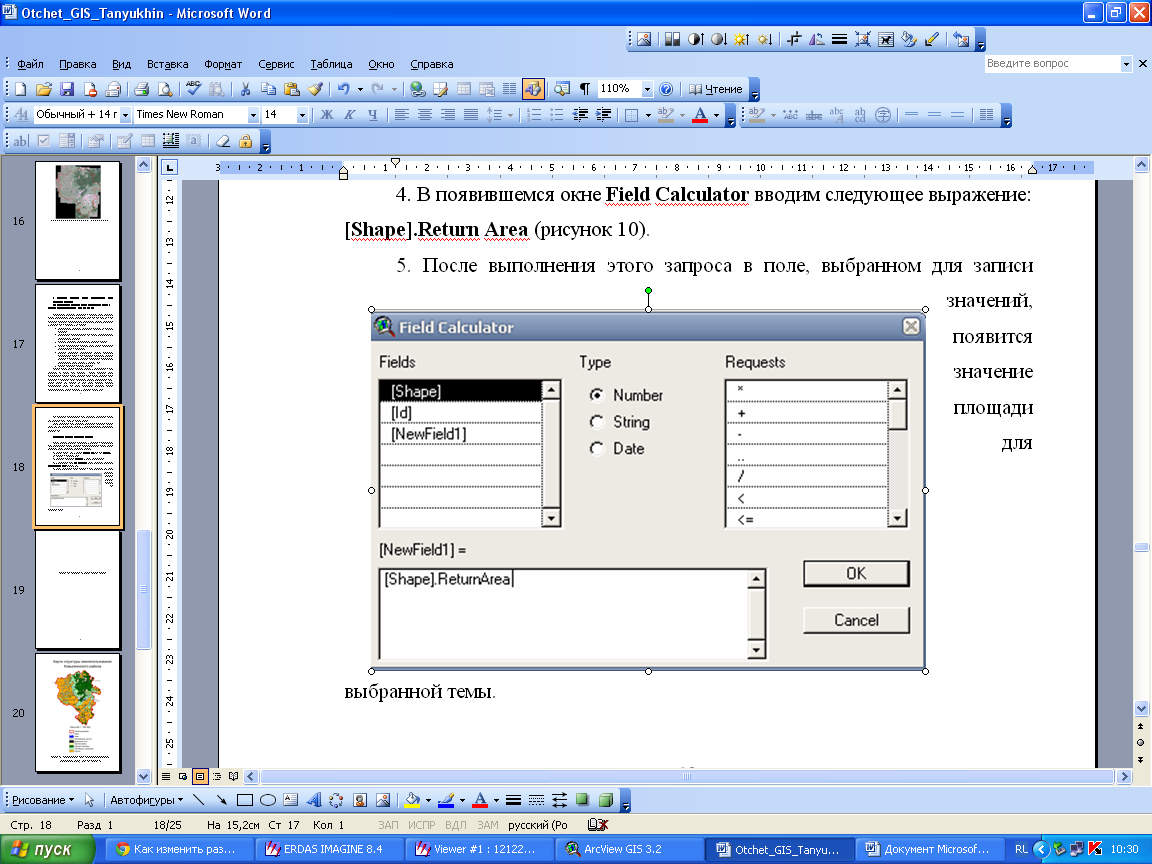
Task: Open font name Times New Roman dropdown
Action: (x=253, y=115)
